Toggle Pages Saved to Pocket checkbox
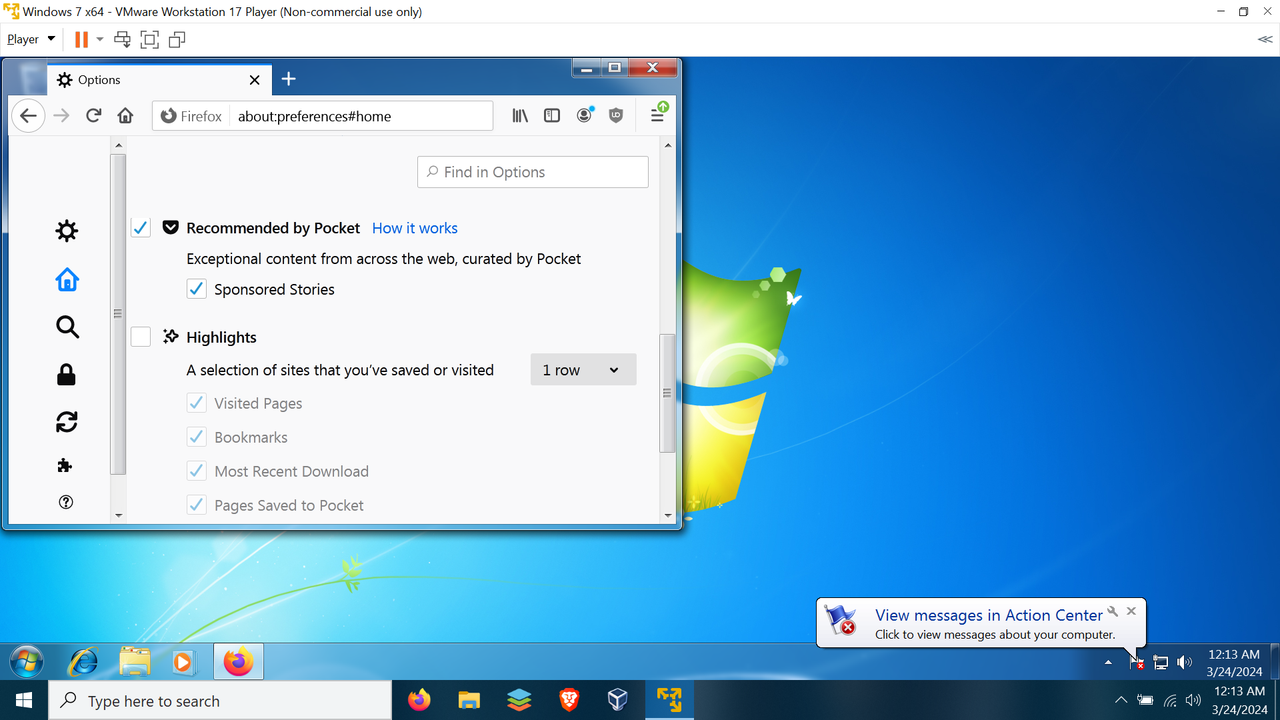The height and width of the screenshot is (720, 1280). coord(197,505)
